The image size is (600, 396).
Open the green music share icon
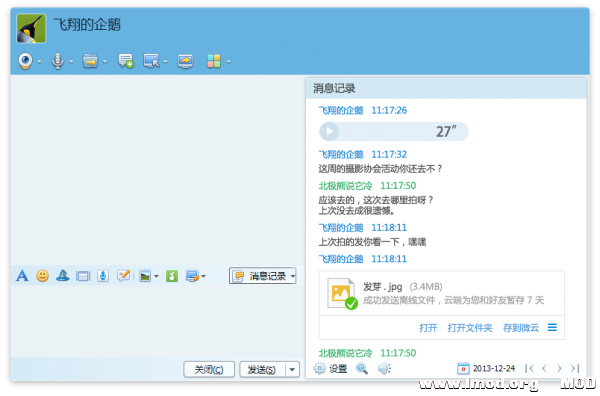click(172, 276)
